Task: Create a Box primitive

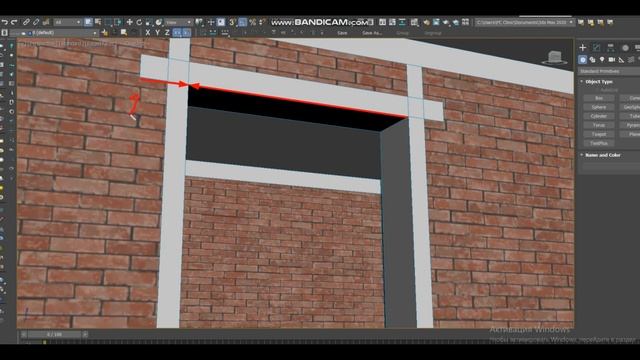Action: point(599,98)
